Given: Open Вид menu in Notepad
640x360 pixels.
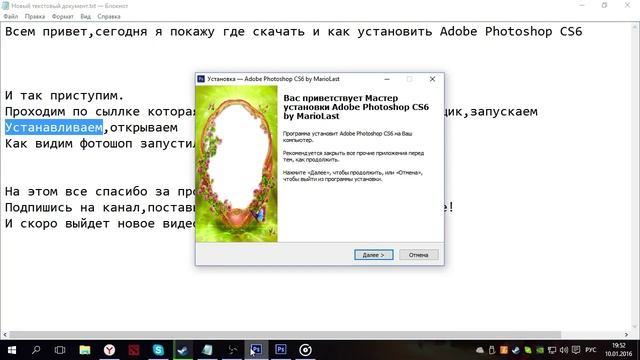Looking at the screenshot, I should tap(85, 16).
